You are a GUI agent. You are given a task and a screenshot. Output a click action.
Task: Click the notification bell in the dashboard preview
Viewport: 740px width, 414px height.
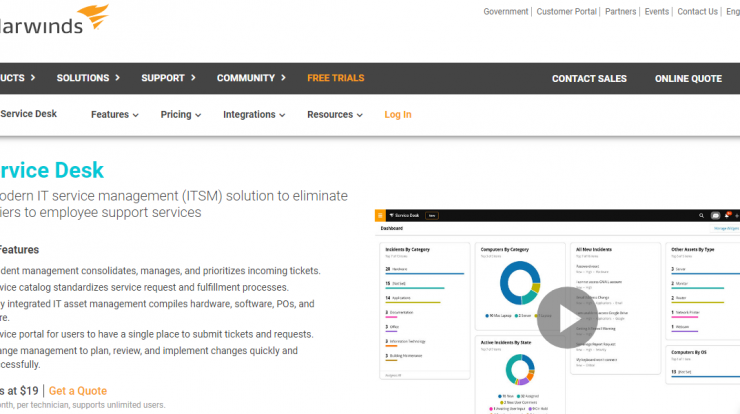pos(727,215)
